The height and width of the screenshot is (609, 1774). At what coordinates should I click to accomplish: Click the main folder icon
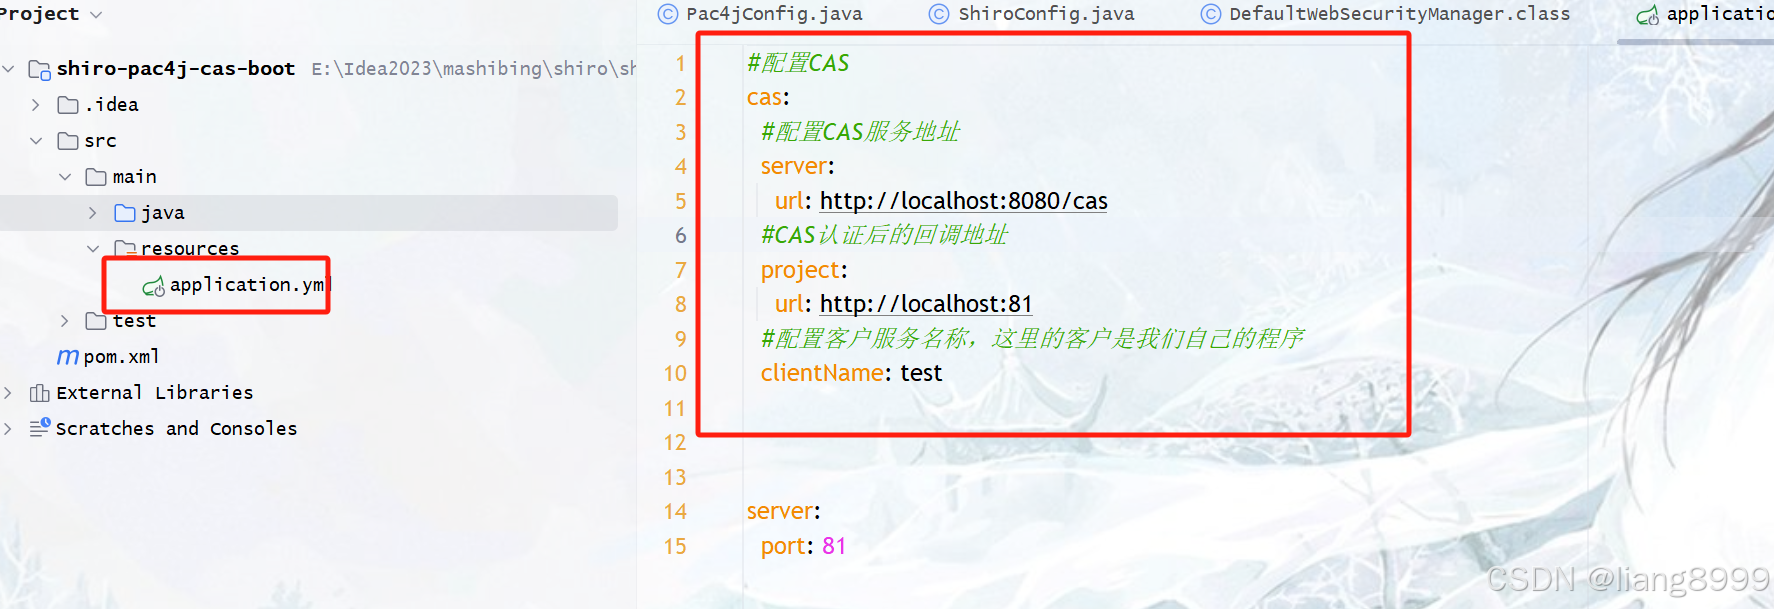tap(96, 177)
